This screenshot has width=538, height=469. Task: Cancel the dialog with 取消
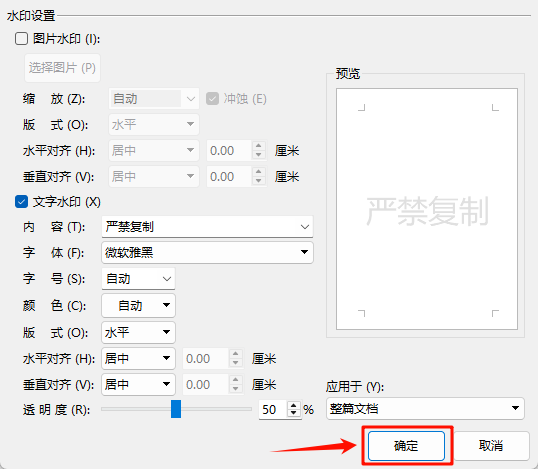(491, 446)
